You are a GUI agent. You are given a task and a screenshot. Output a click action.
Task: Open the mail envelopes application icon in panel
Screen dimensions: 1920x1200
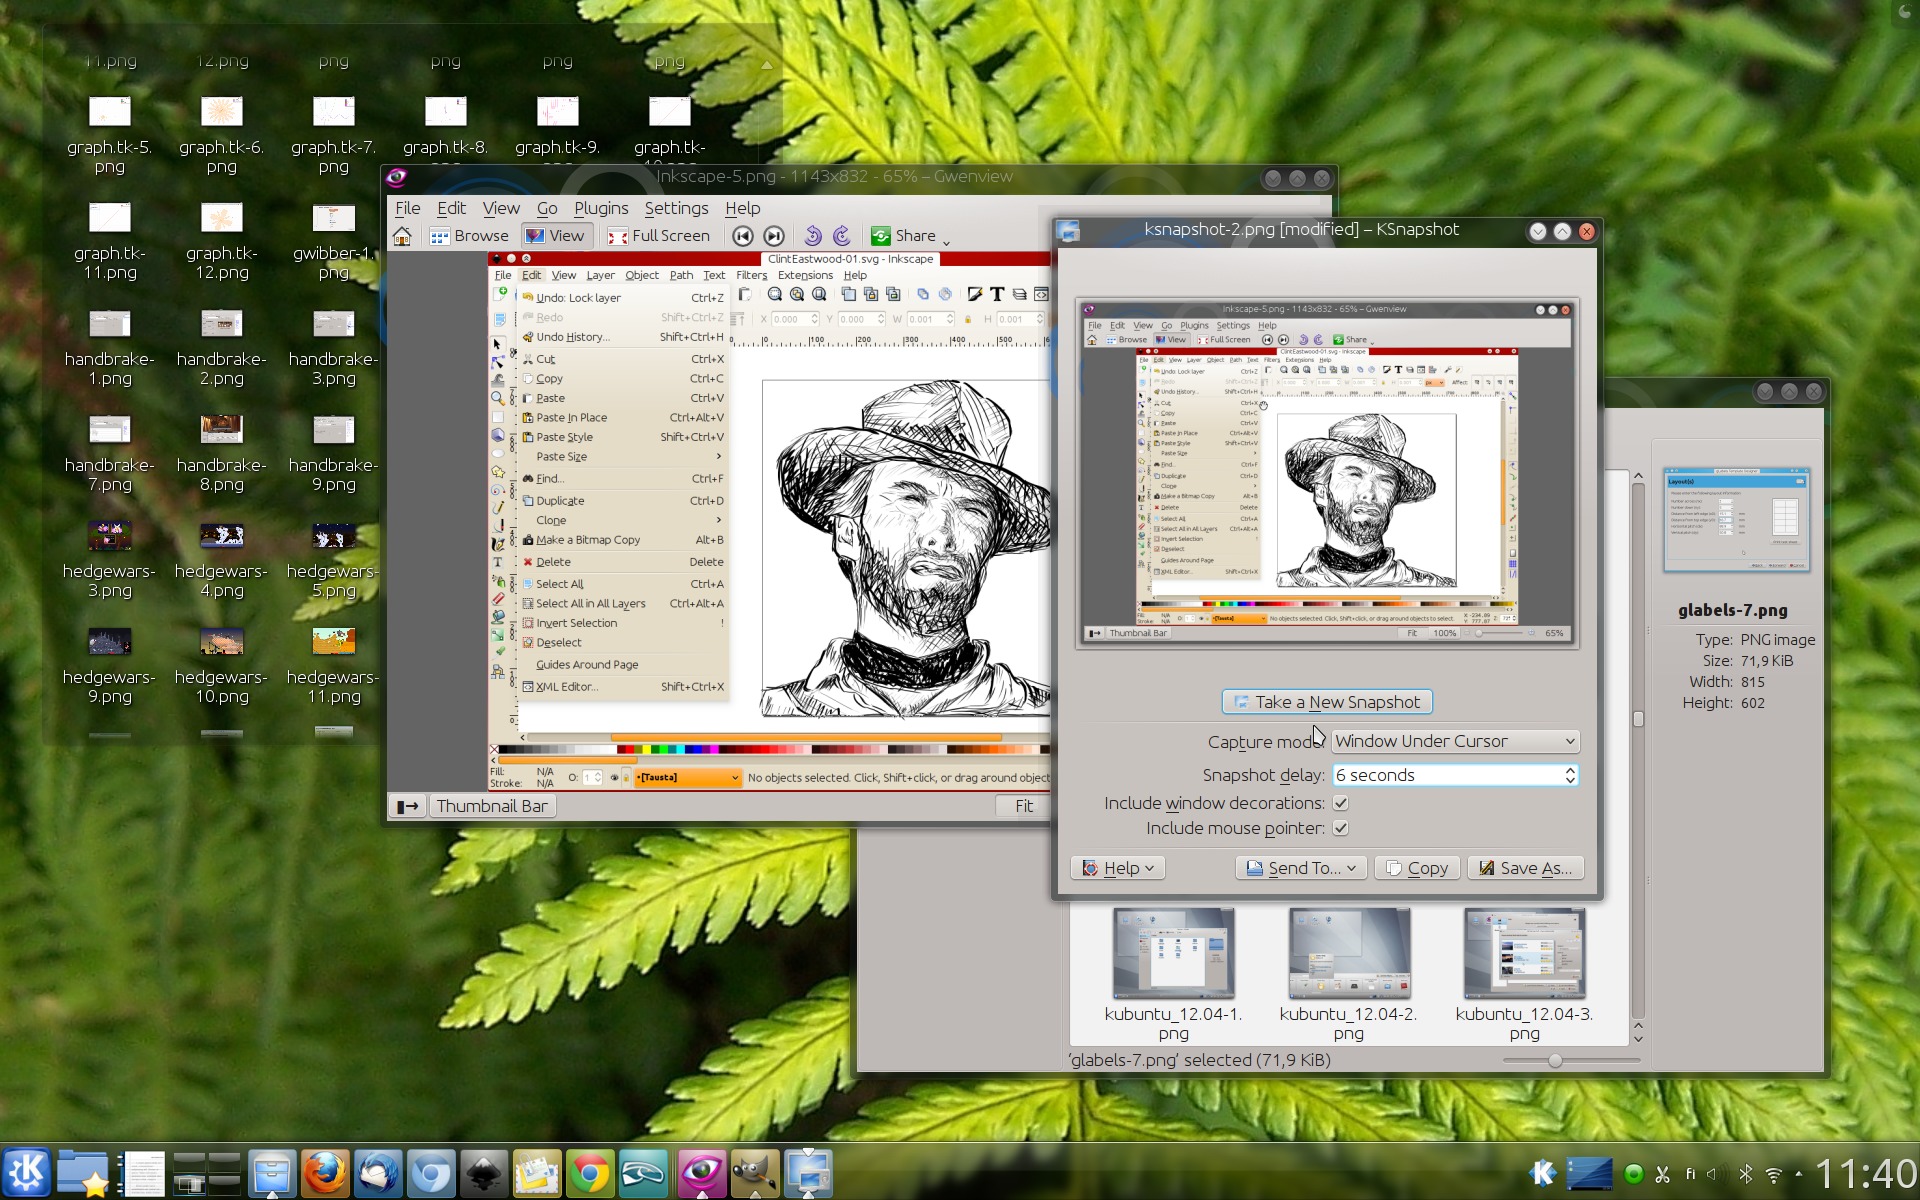(x=537, y=1173)
